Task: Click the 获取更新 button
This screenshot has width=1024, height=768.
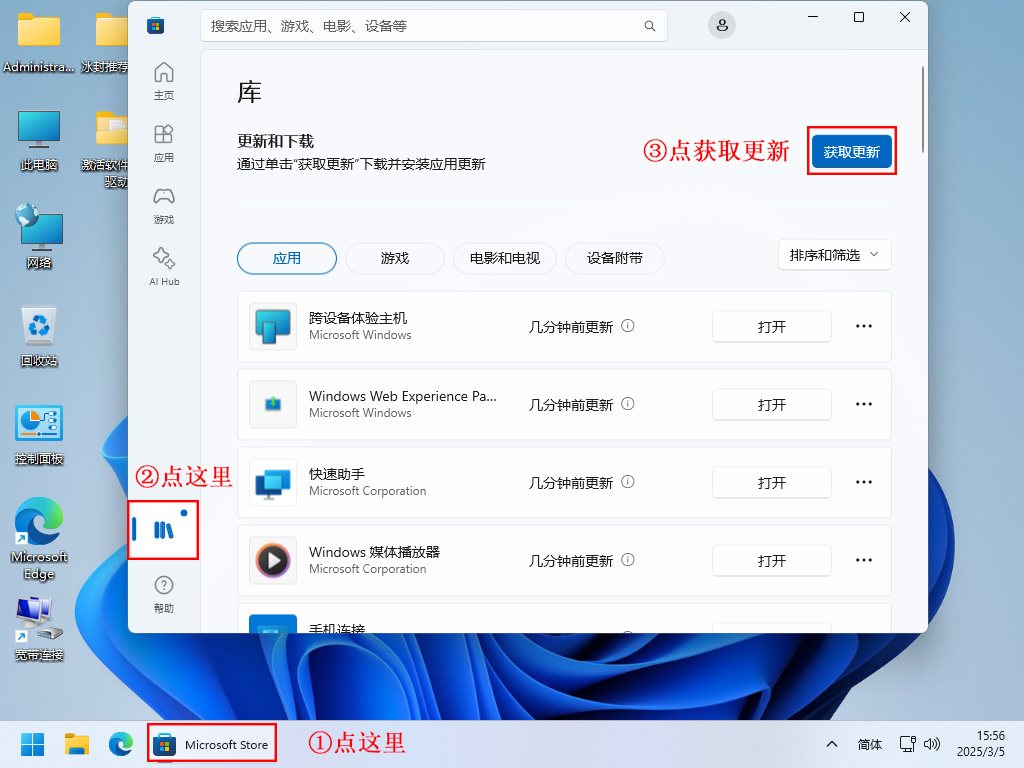Action: click(852, 152)
